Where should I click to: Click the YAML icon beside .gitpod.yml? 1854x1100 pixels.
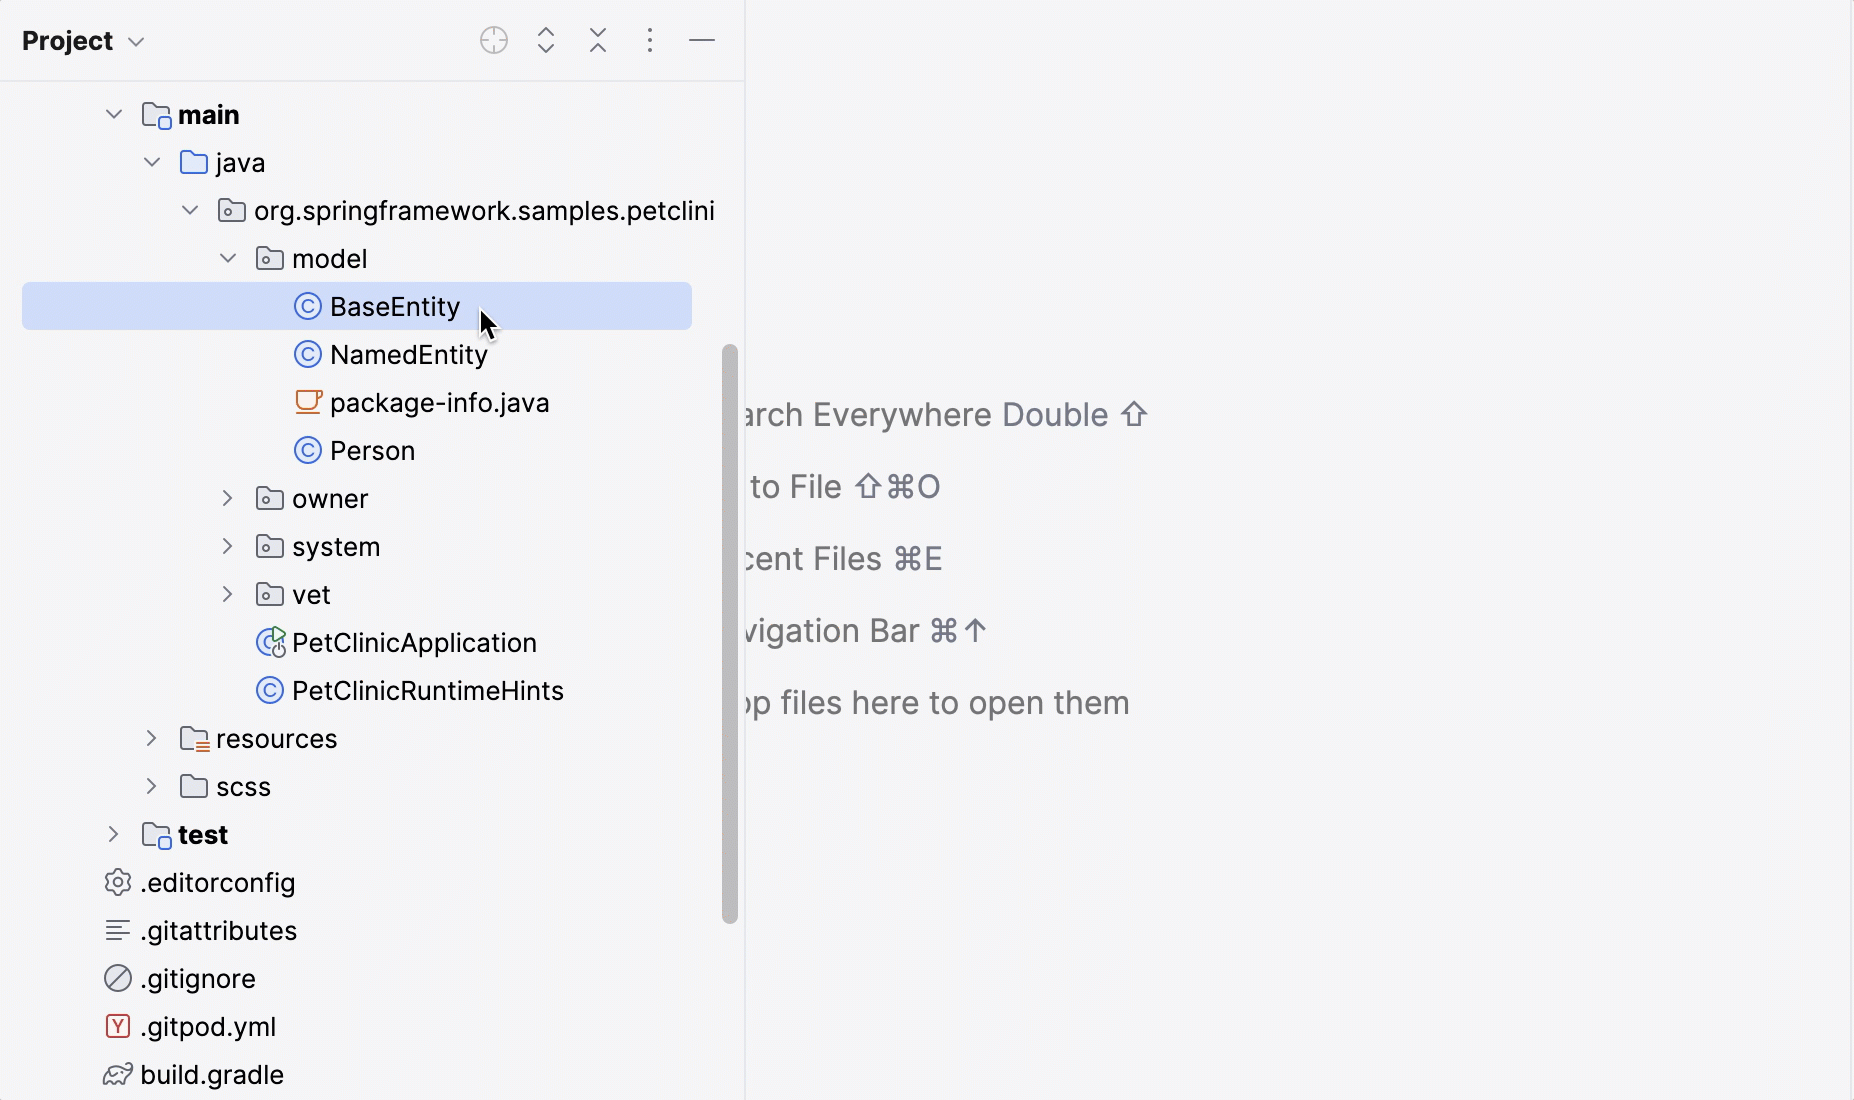coord(117,1026)
